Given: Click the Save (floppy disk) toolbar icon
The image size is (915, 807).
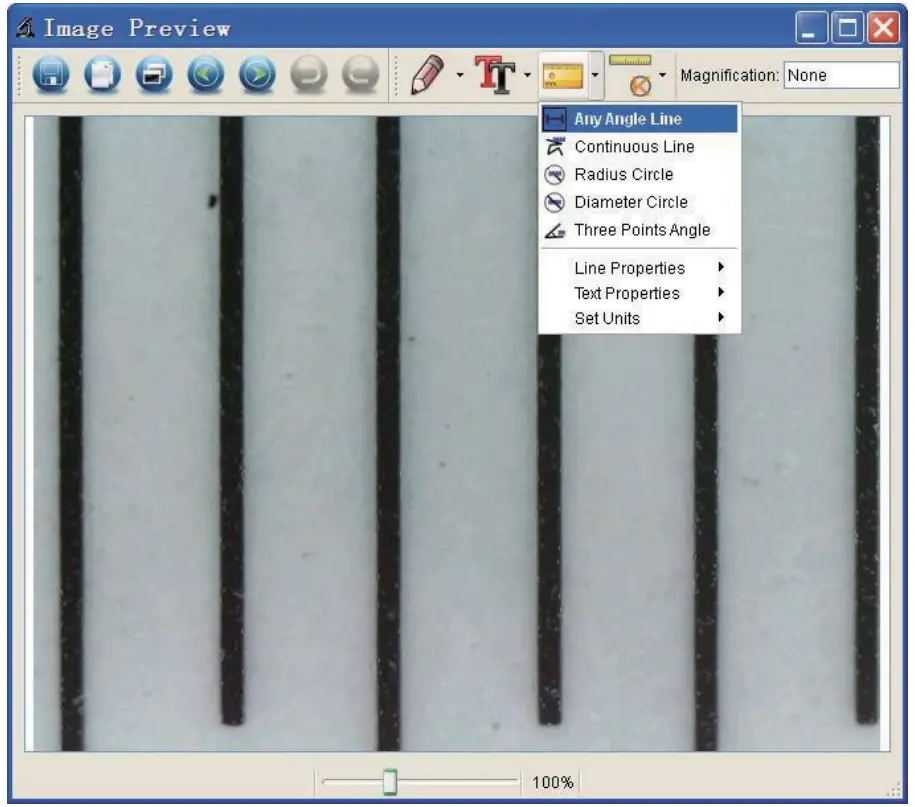Looking at the screenshot, I should (x=50, y=76).
